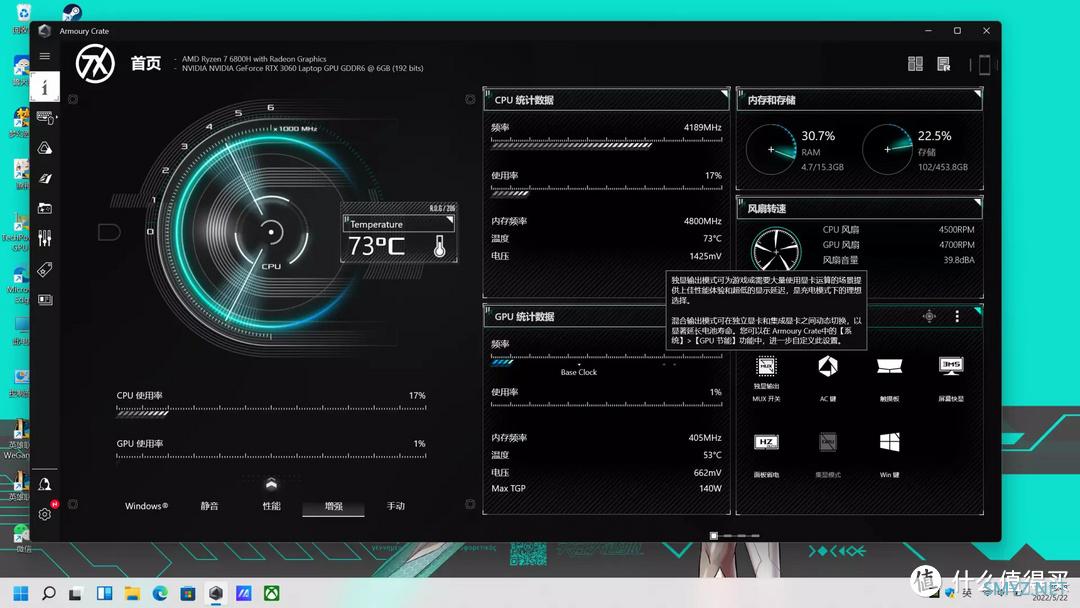This screenshot has width=1080, height=608.
Task: Open the Task View taskbar icon
Action: [76, 594]
